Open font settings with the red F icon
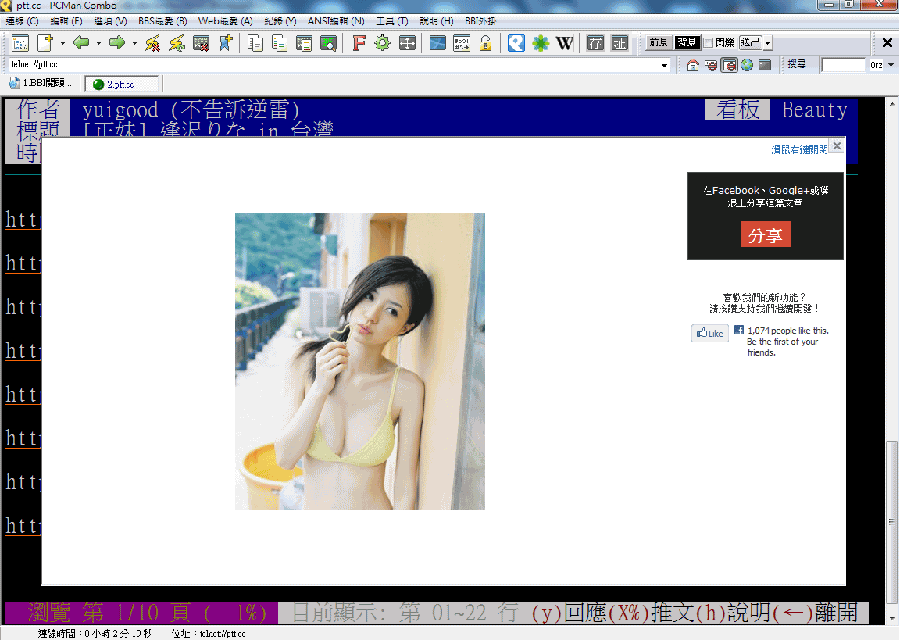Viewport: 899px width, 640px height. click(358, 43)
